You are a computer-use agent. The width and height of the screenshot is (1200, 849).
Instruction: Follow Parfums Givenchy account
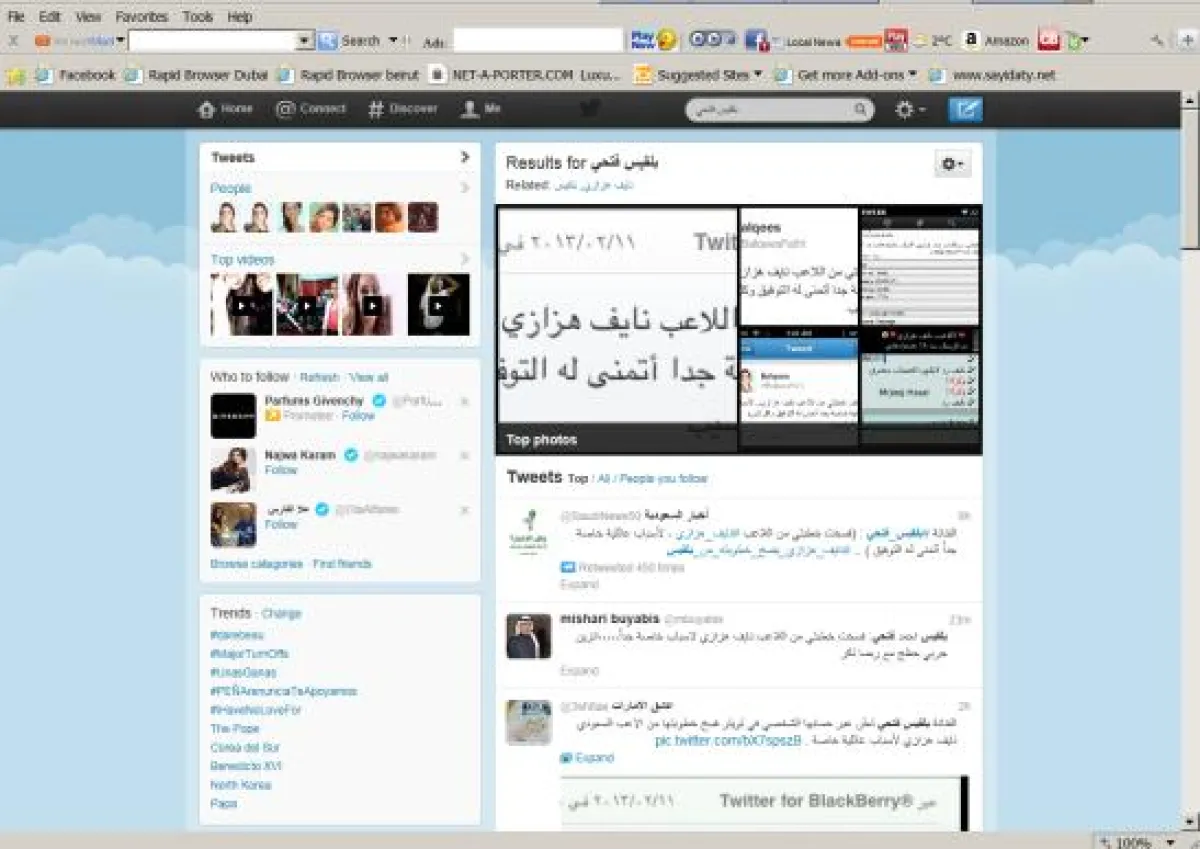coord(358,416)
